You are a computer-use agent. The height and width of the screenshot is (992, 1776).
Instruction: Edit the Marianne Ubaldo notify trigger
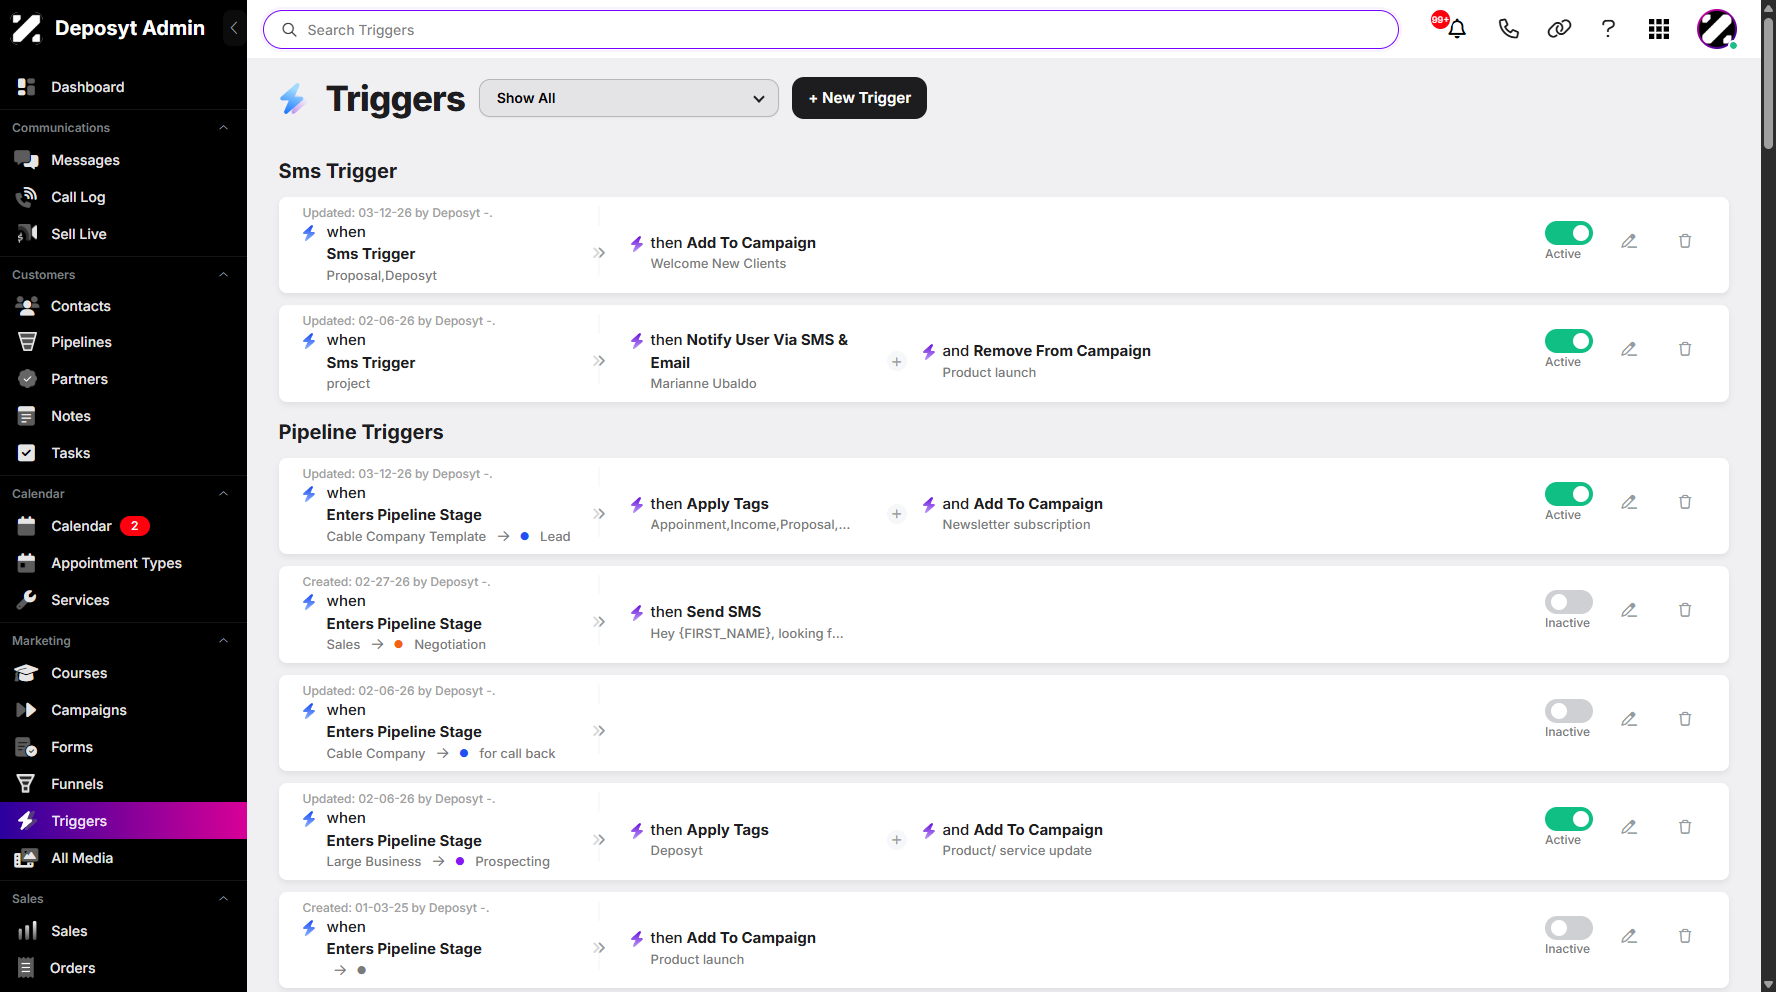tap(1629, 349)
